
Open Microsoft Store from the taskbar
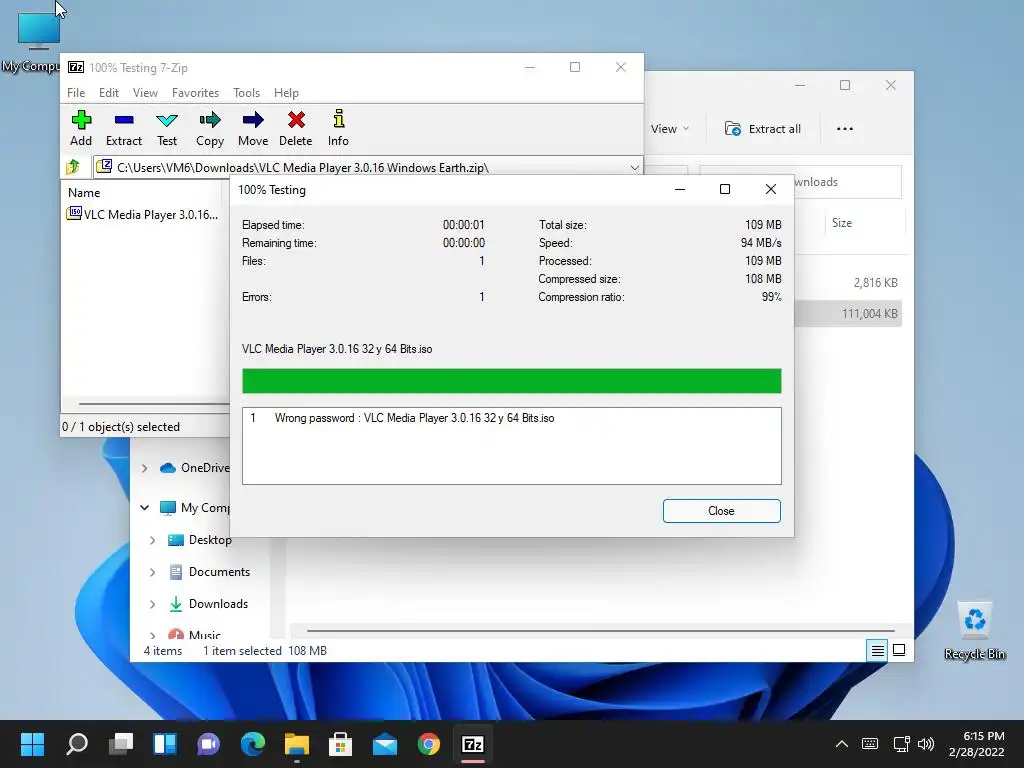(340, 744)
